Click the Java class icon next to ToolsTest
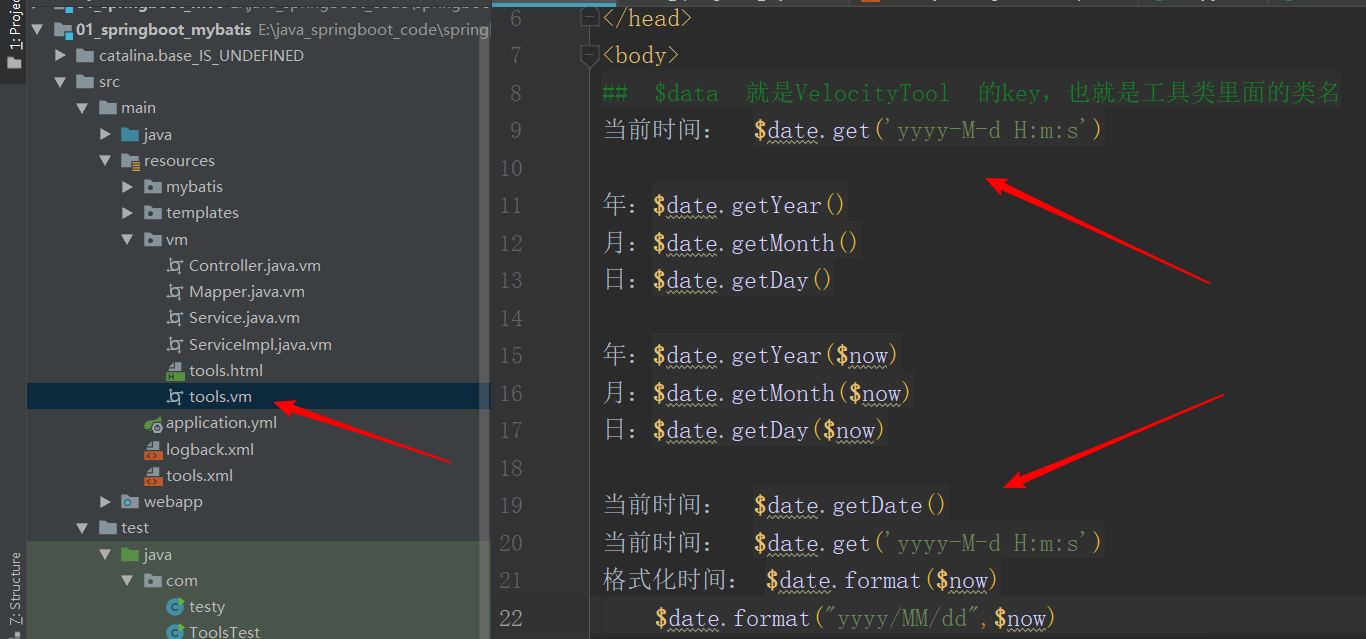Screen dimensions: 1366x639 pyautogui.click(x=174, y=631)
